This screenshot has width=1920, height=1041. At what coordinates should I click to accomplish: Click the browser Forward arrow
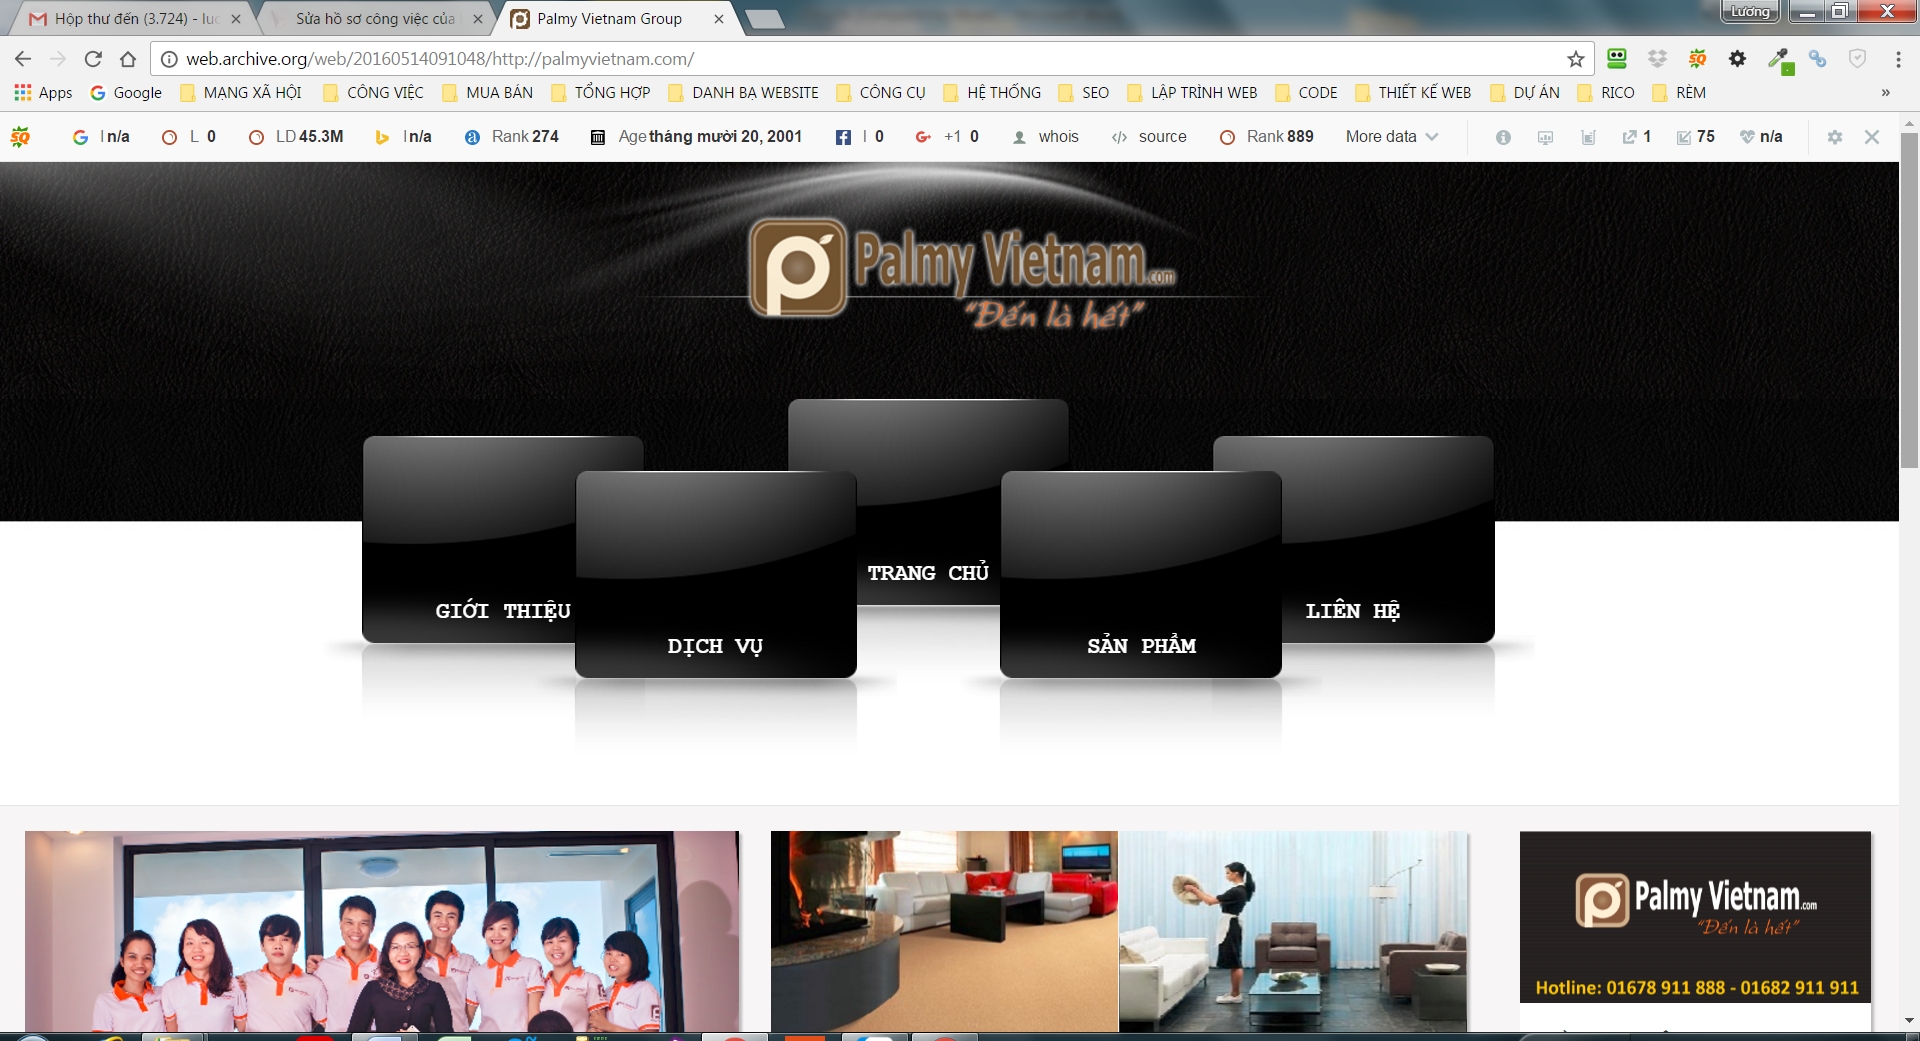58,59
